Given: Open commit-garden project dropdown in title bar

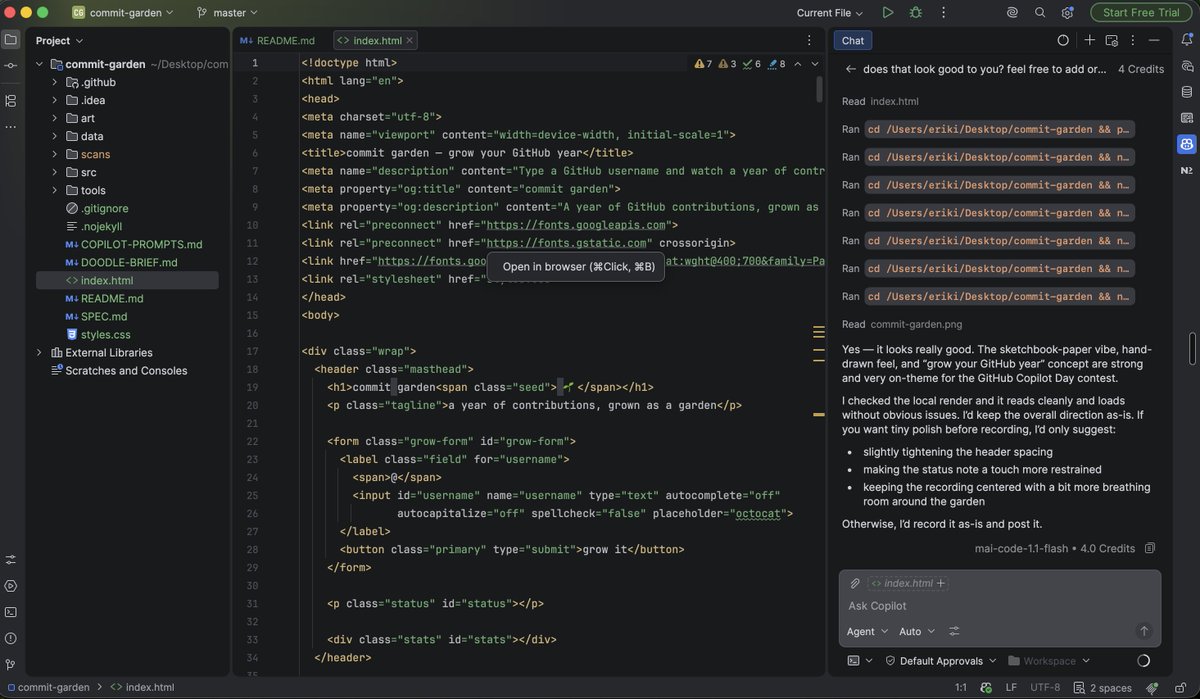Looking at the screenshot, I should pyautogui.click(x=122, y=12).
